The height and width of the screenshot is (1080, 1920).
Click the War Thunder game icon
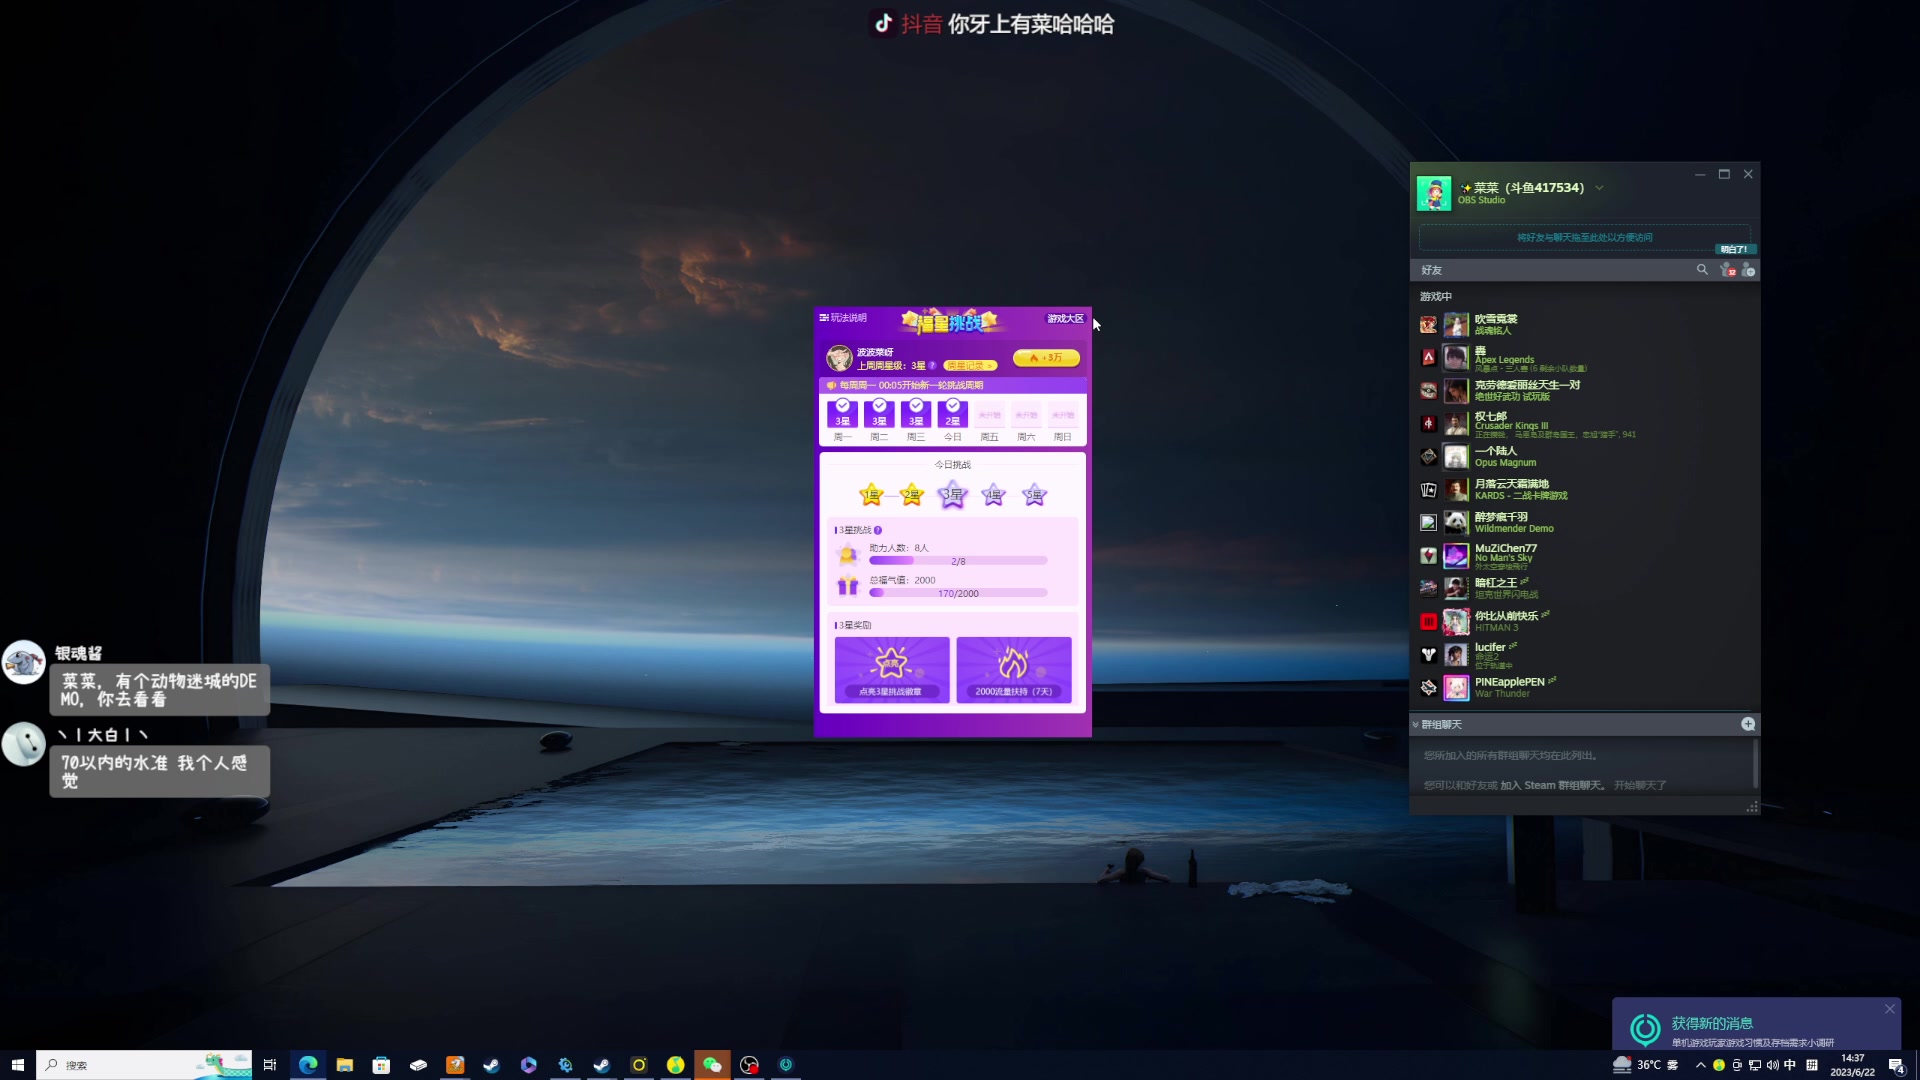click(1428, 688)
